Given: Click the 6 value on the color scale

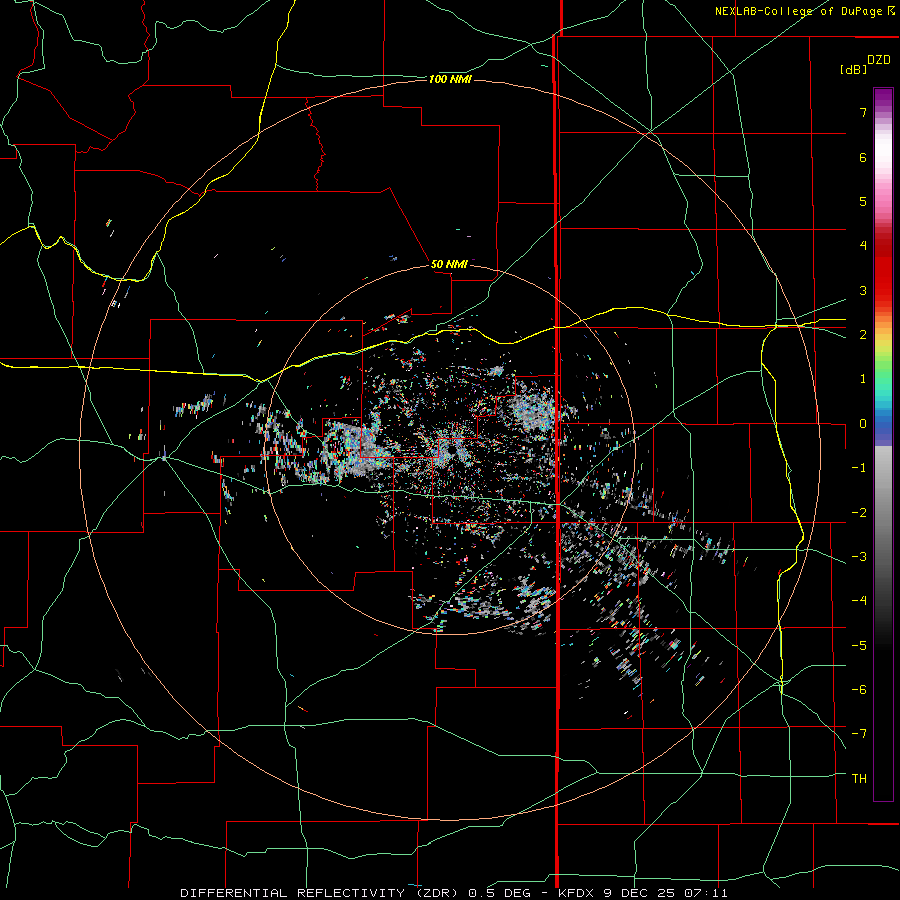Looking at the screenshot, I should (863, 157).
